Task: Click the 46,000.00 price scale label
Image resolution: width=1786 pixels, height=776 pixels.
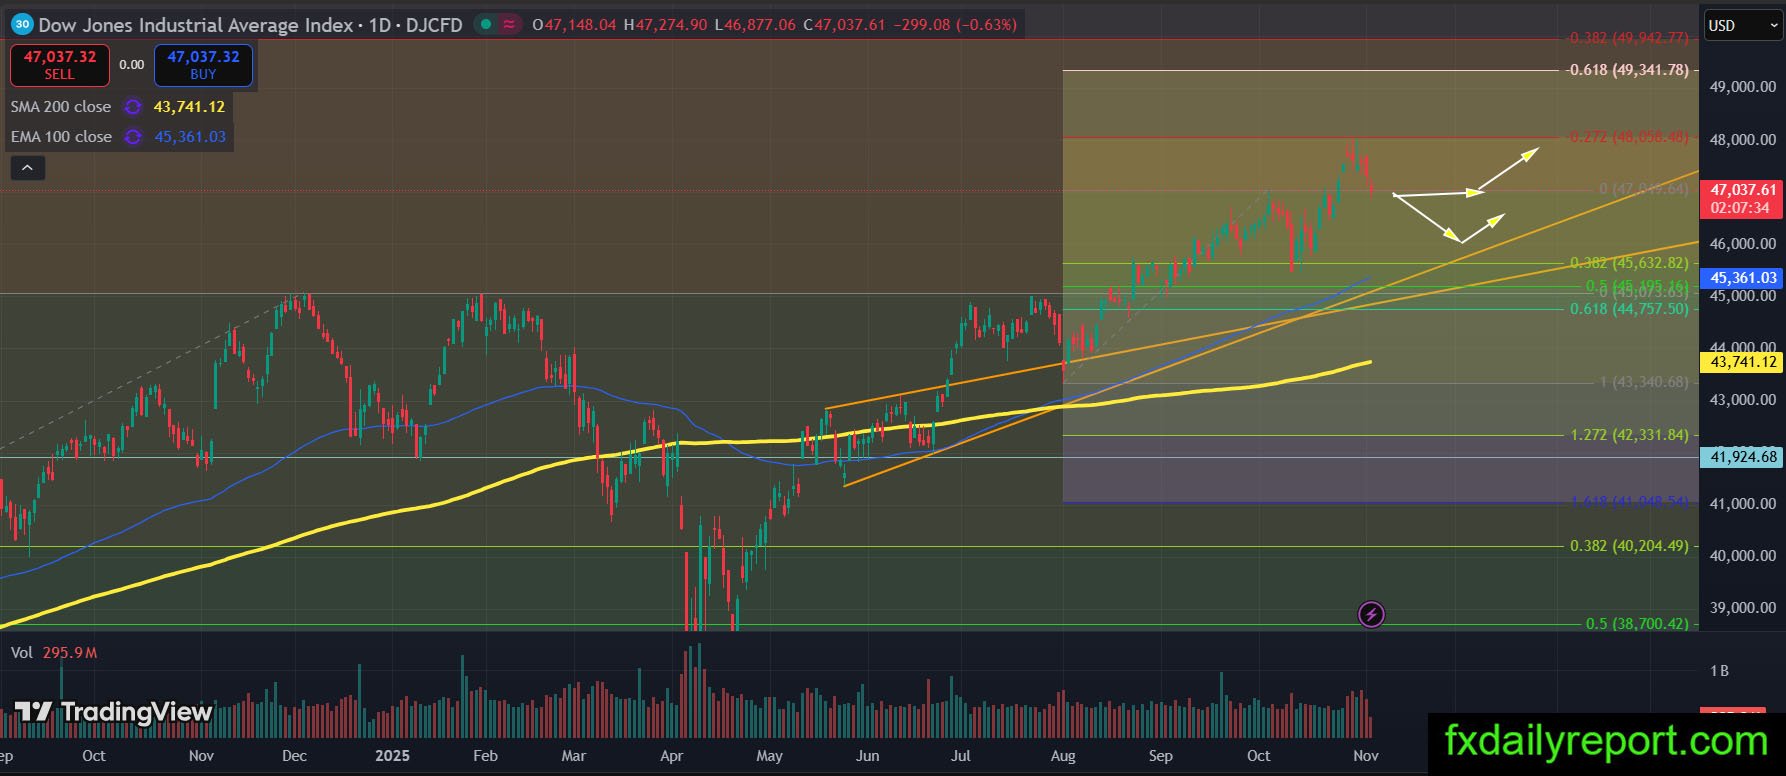Action: pyautogui.click(x=1743, y=244)
